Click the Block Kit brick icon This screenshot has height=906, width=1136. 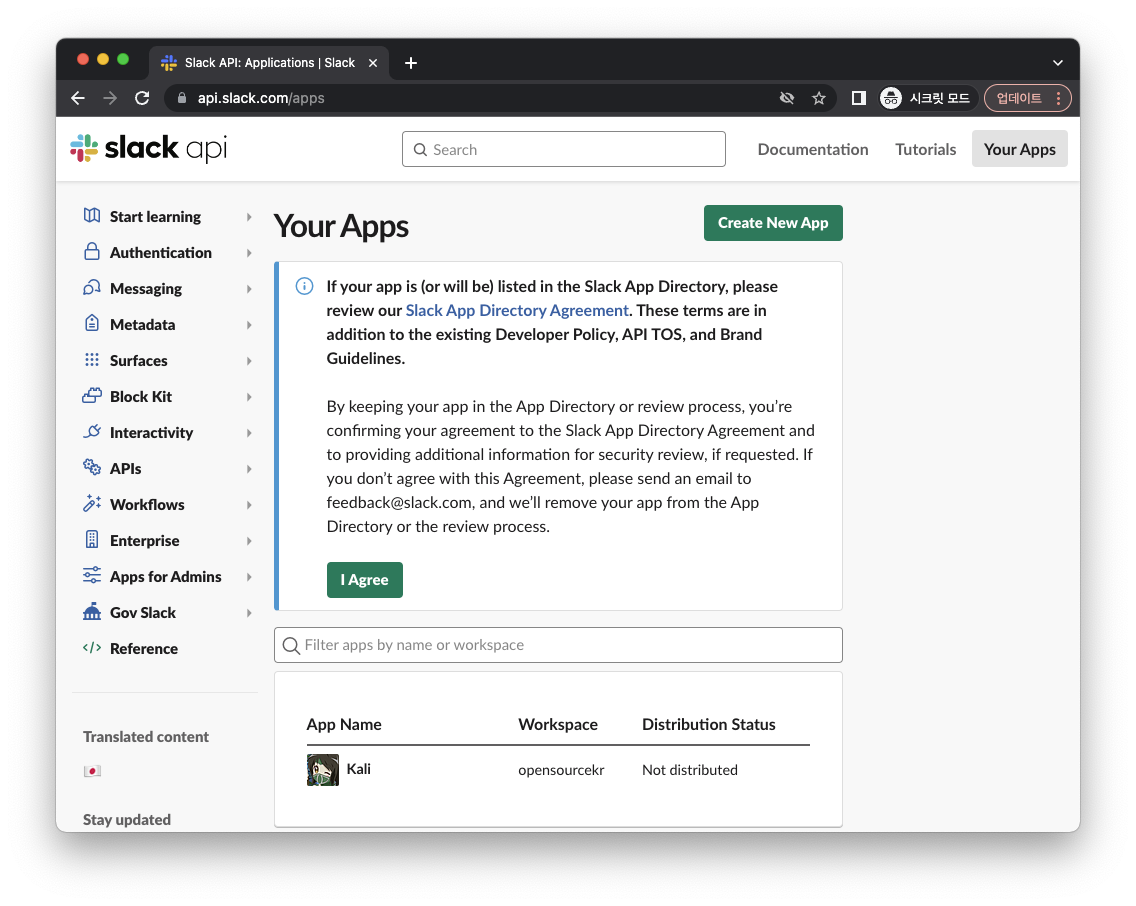(92, 395)
